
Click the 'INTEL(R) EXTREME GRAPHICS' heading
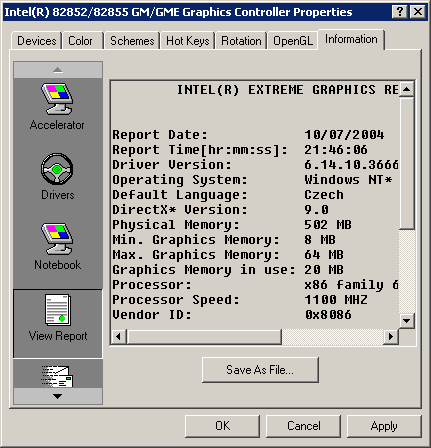pos(276,90)
